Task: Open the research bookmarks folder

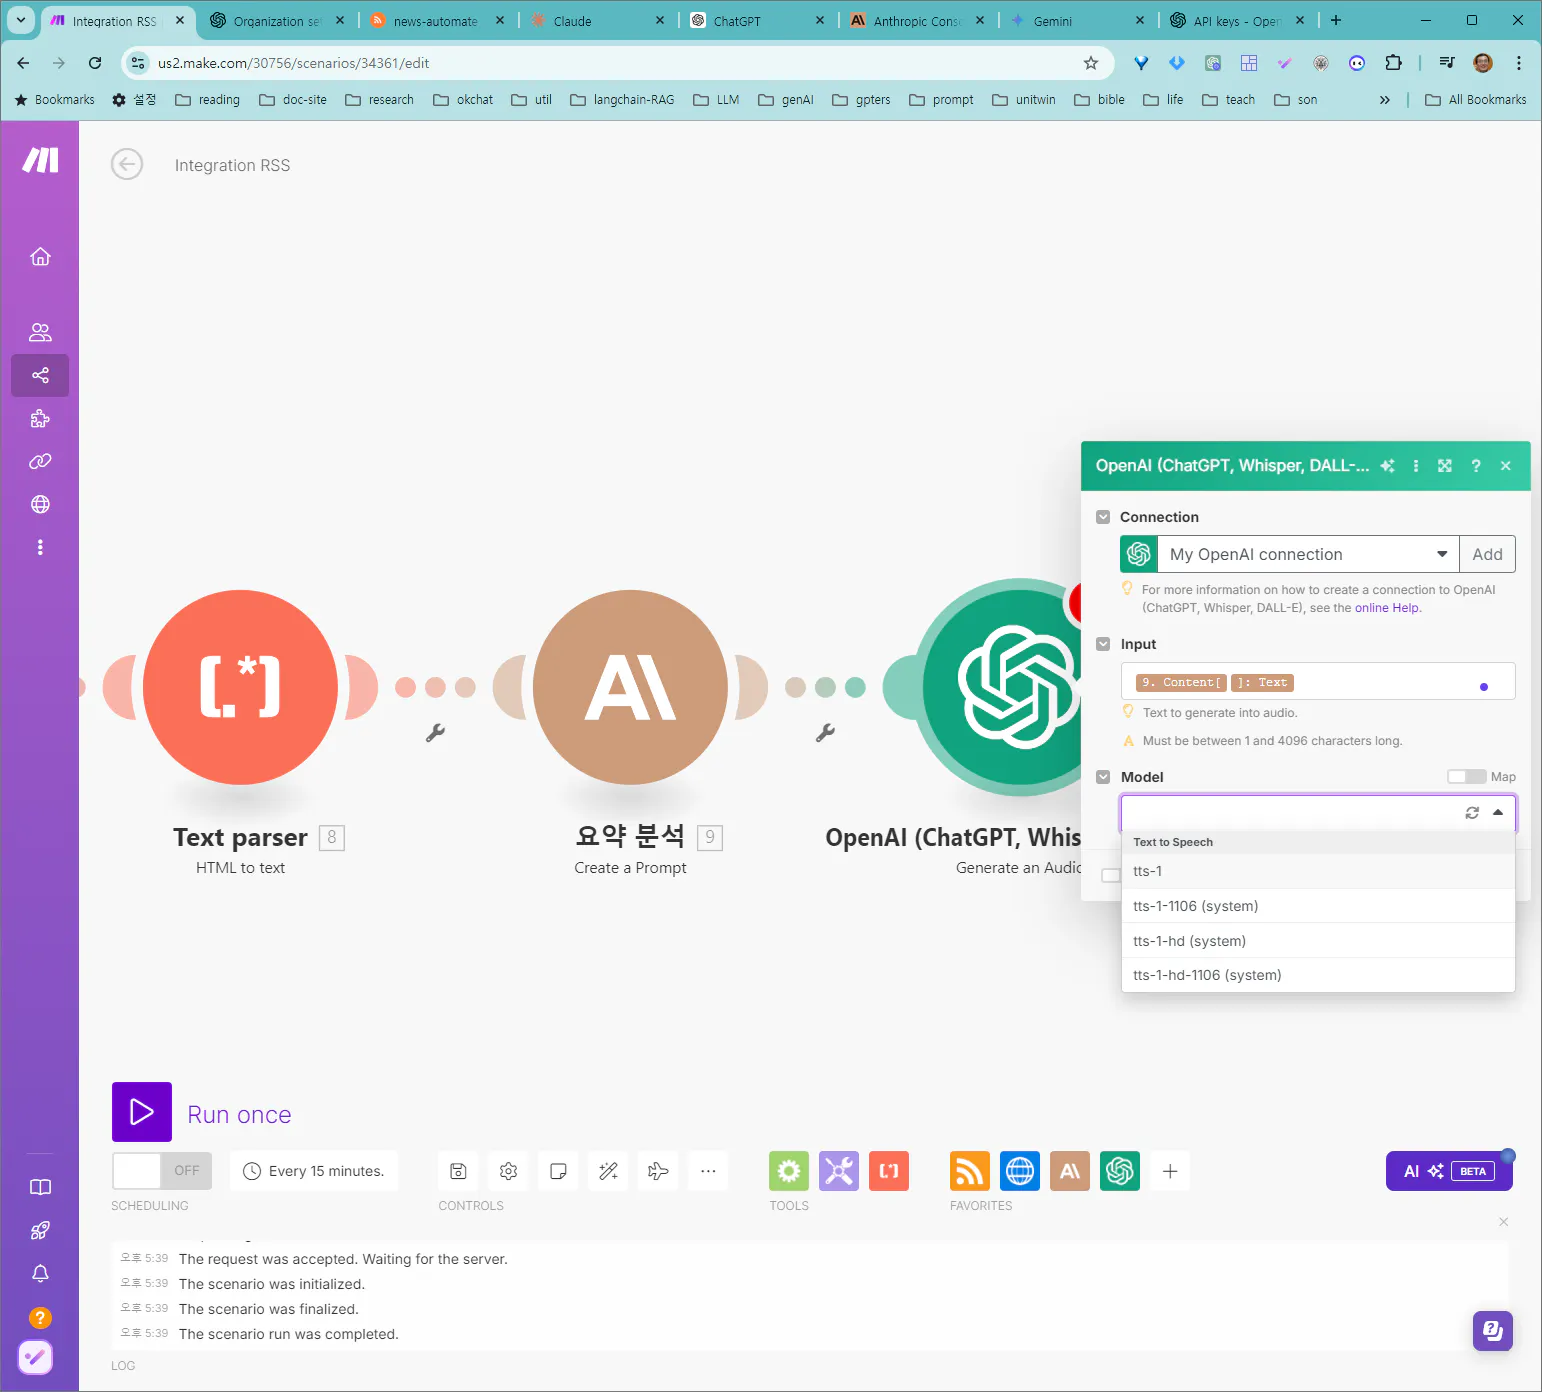Action: 379,100
